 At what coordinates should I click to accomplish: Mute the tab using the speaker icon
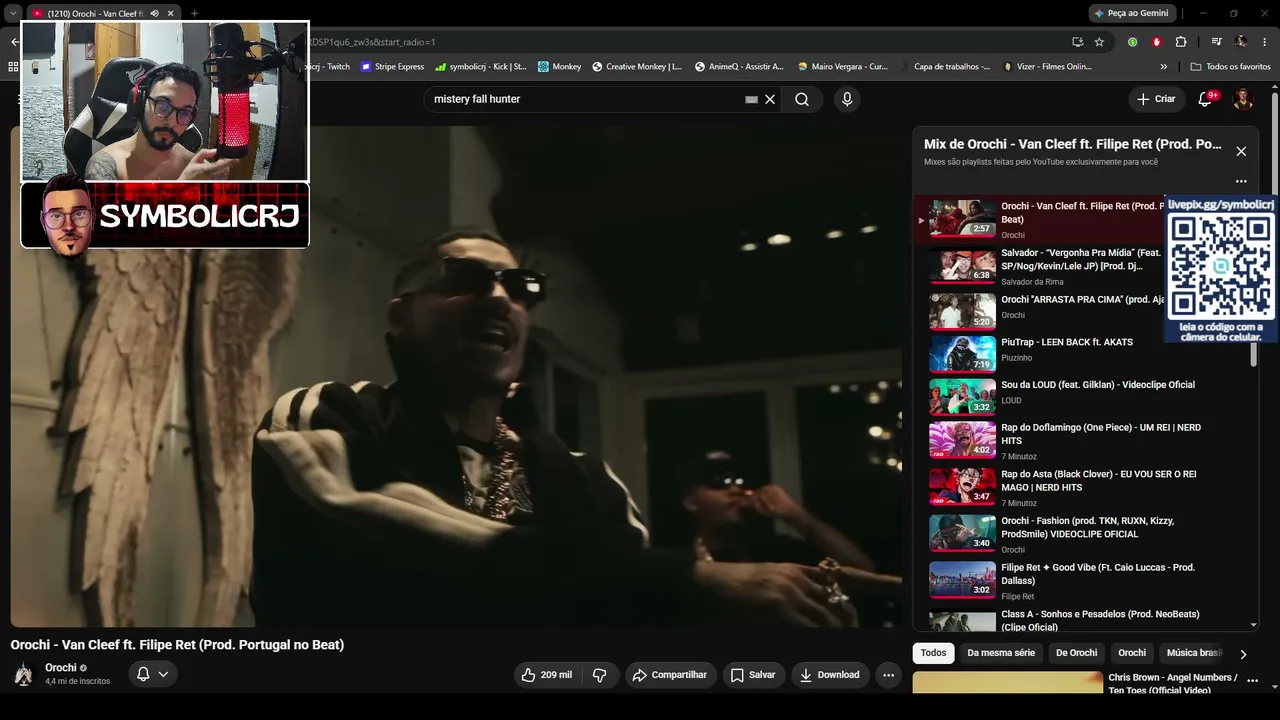[x=154, y=13]
